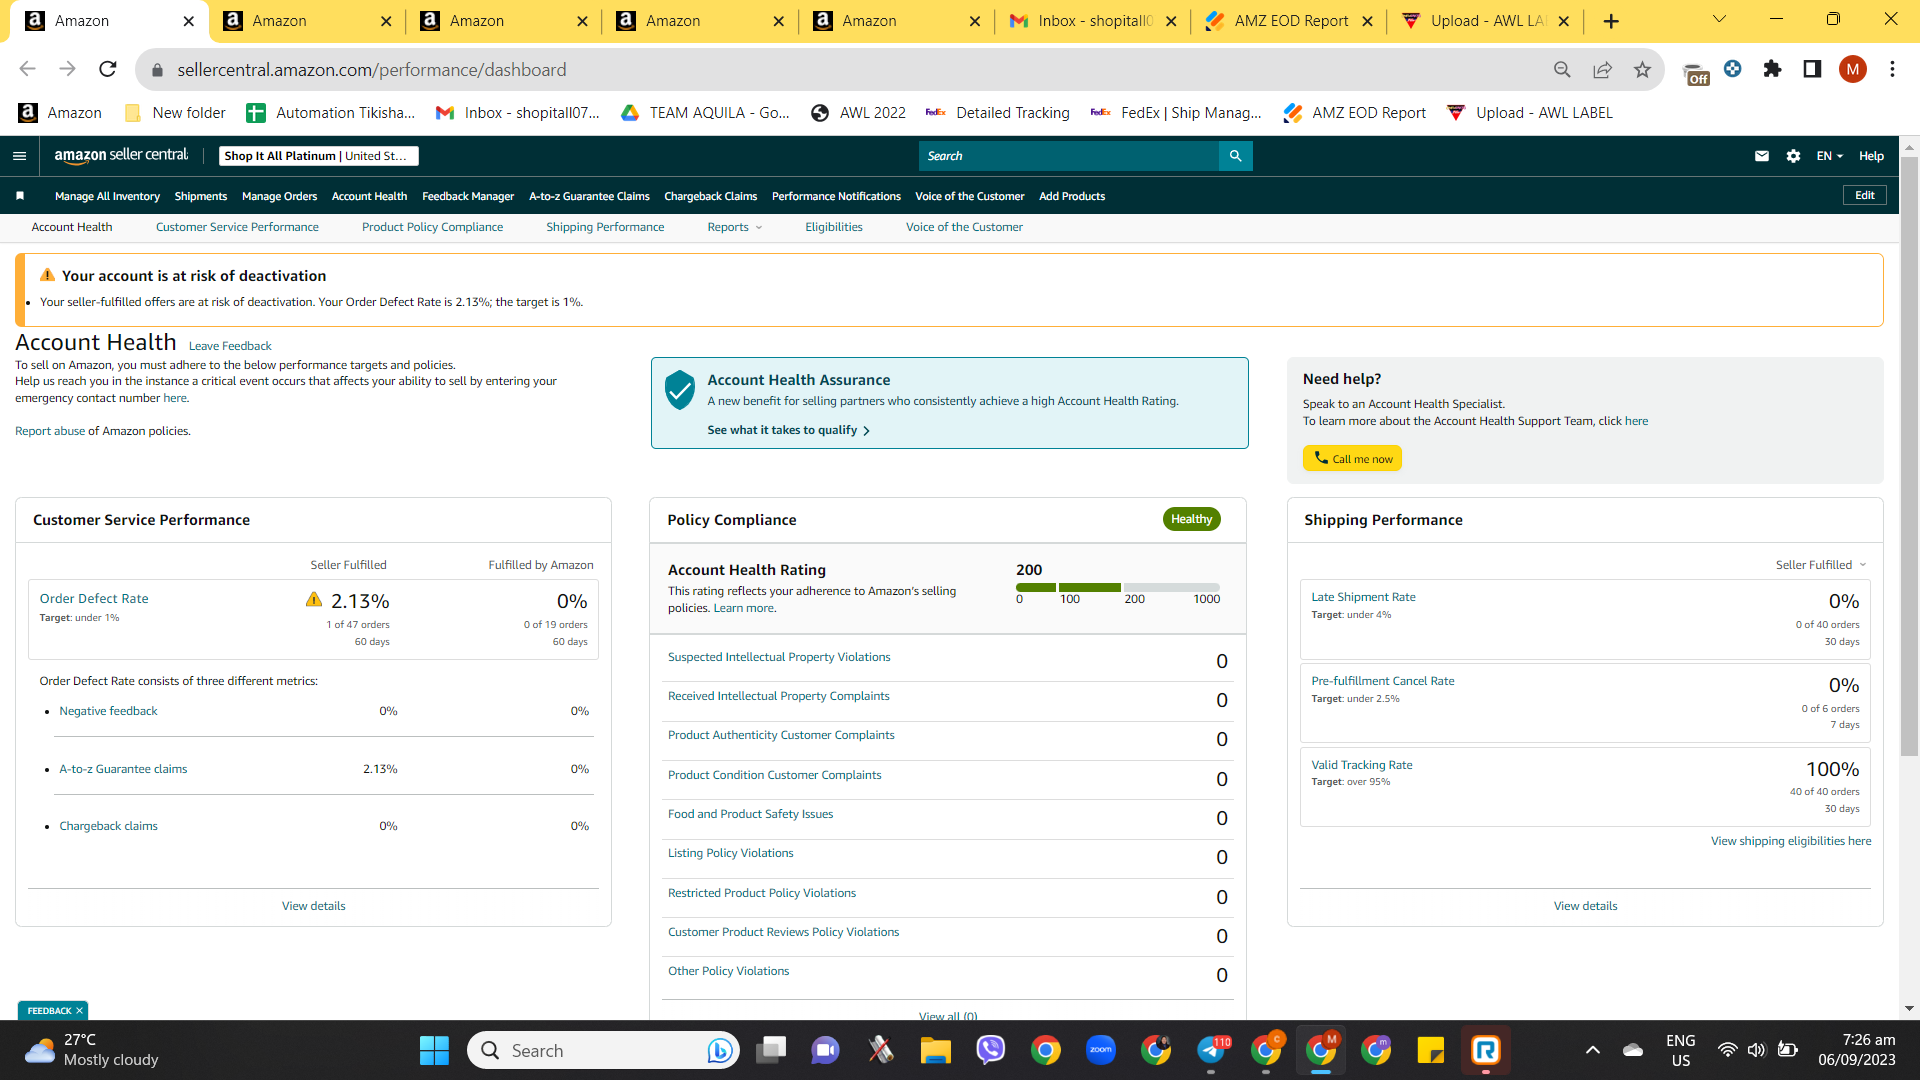The width and height of the screenshot is (1920, 1080).
Task: Click the search magnifier button in Seller Central
Action: (x=1235, y=156)
